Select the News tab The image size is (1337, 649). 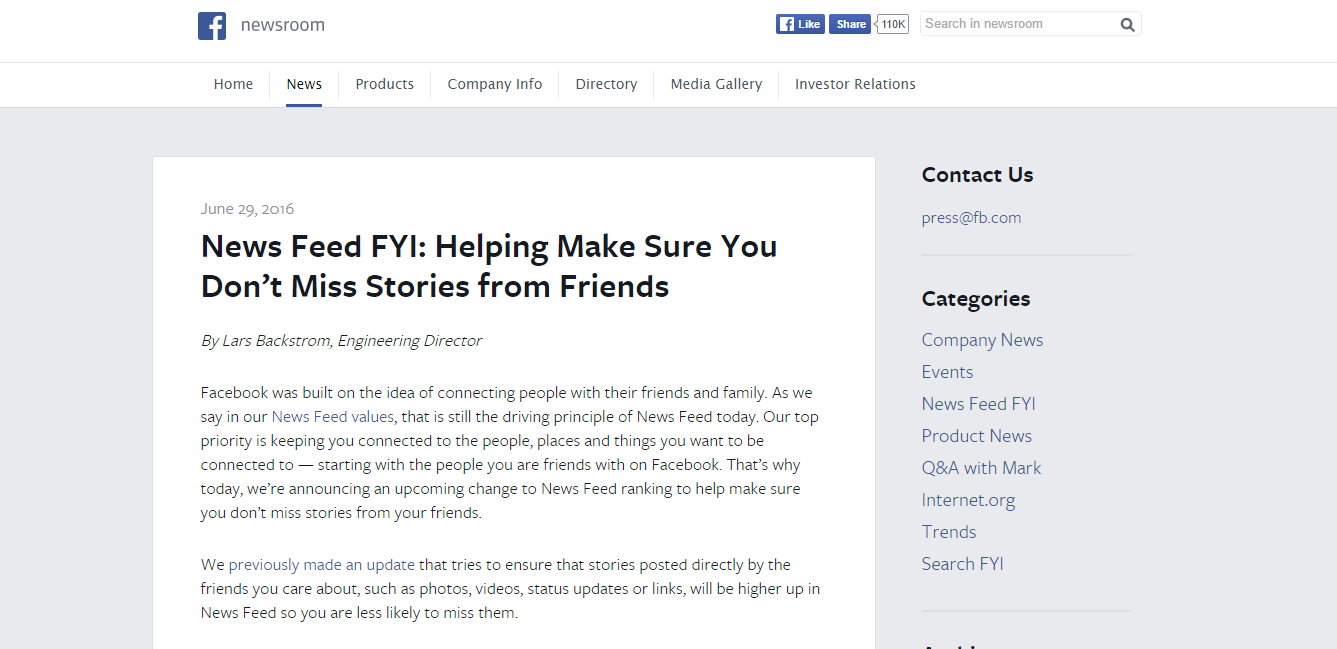click(304, 84)
